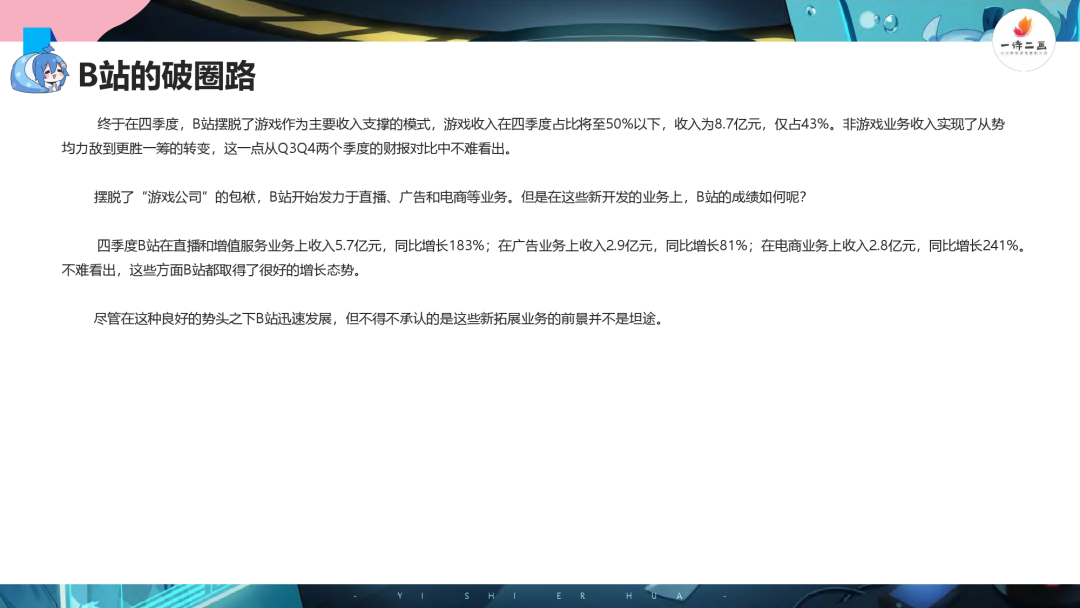Image resolution: width=1080 pixels, height=608 pixels.
Task: Click the paragraph starting "摆脱了“游戏公司”的包袱"
Action: [x=450, y=198]
